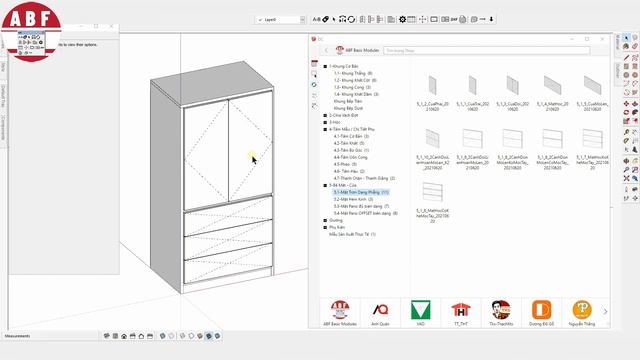The width and height of the screenshot is (640, 360).
Task: Click the folder icon in ABF toolbar
Action: click(391, 19)
